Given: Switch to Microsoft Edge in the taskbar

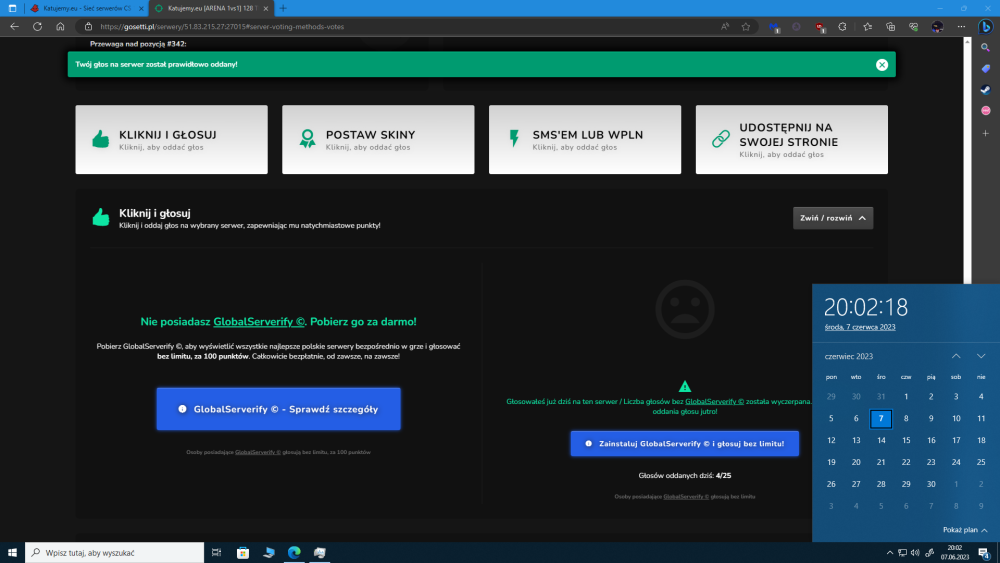Looking at the screenshot, I should tap(294, 553).
